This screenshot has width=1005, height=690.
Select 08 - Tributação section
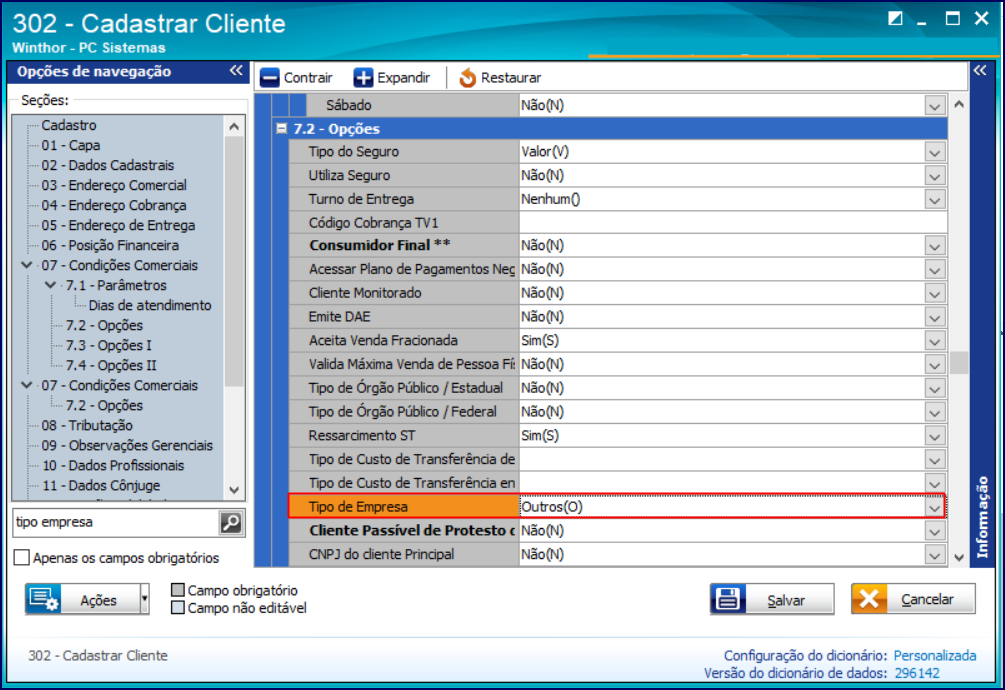coord(87,425)
